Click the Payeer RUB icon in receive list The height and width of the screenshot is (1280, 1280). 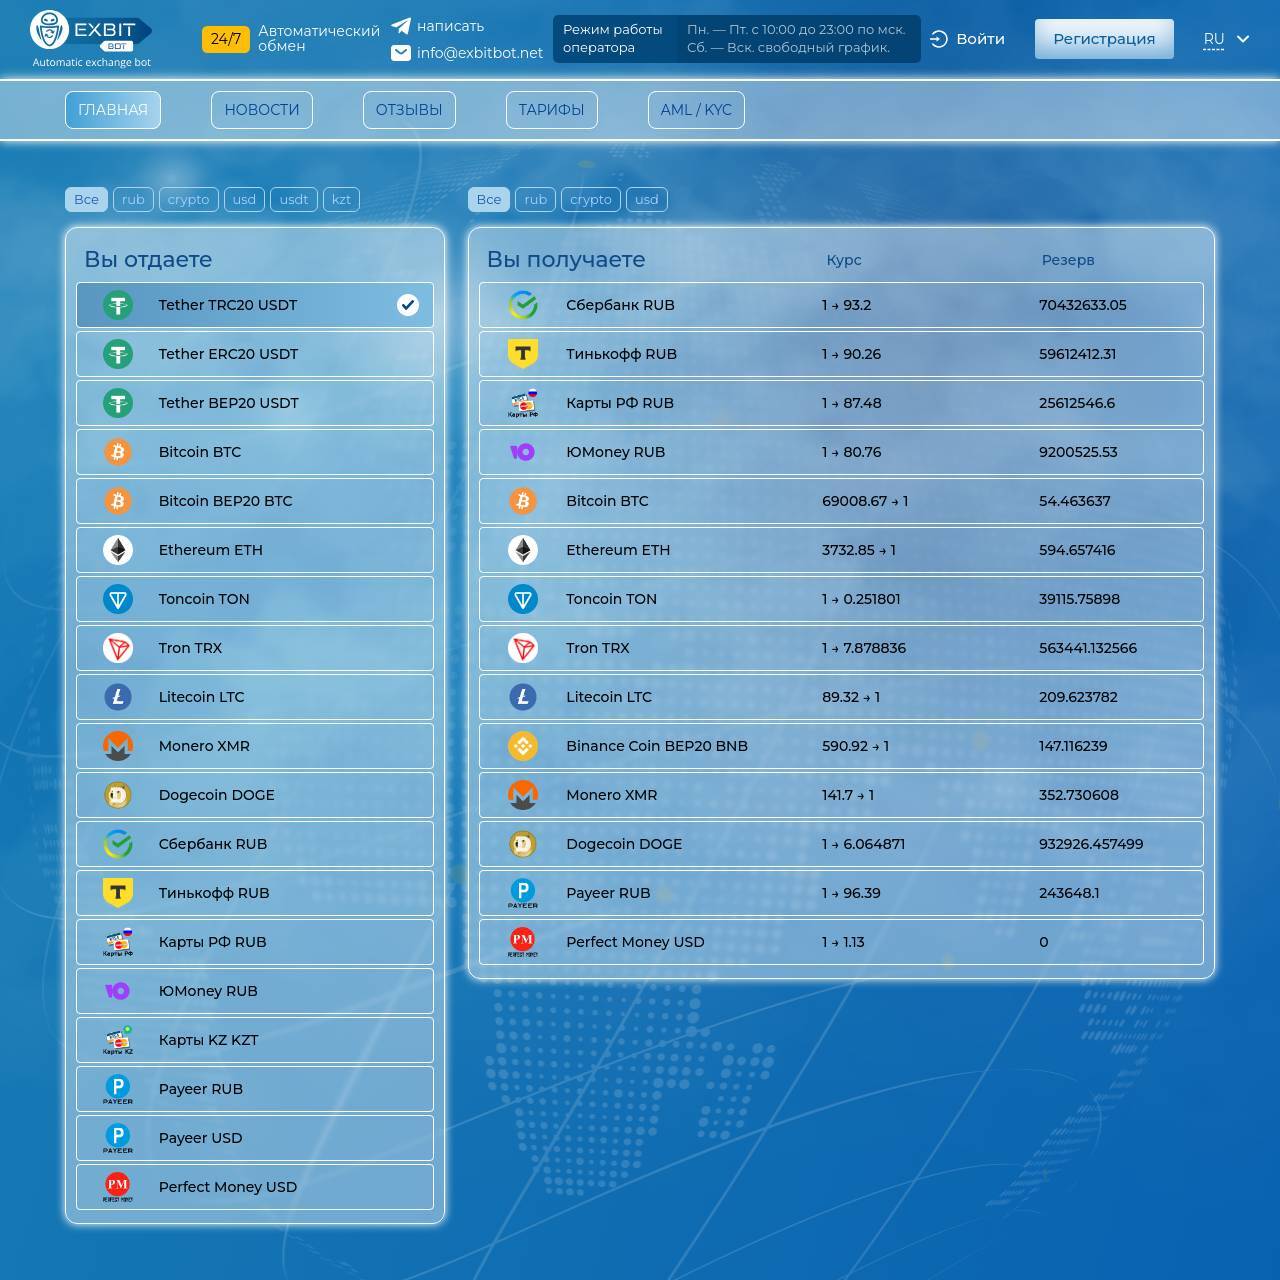523,893
